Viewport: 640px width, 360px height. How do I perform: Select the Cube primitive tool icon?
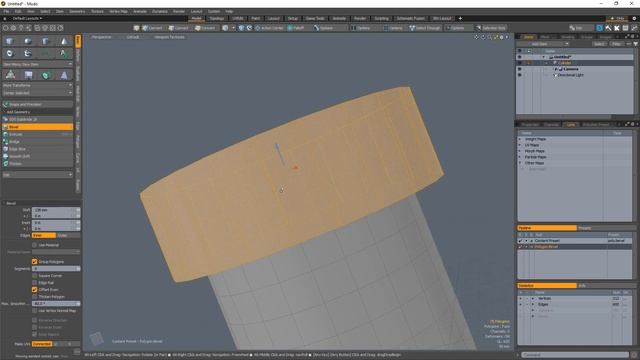click(x=10, y=41)
